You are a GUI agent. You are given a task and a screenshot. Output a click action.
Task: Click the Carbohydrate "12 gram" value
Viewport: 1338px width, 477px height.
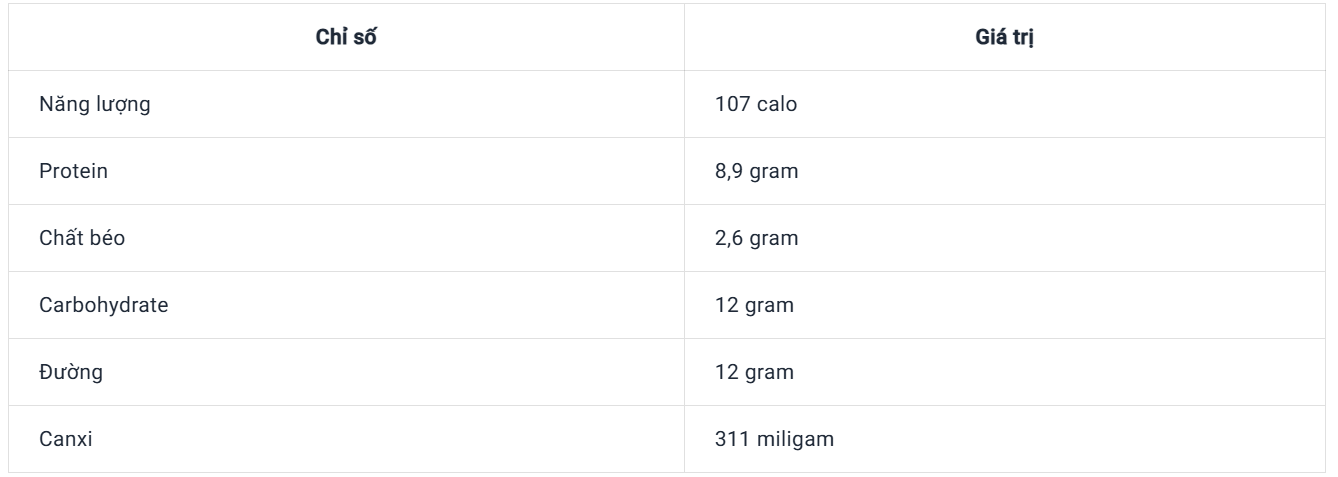click(x=754, y=305)
